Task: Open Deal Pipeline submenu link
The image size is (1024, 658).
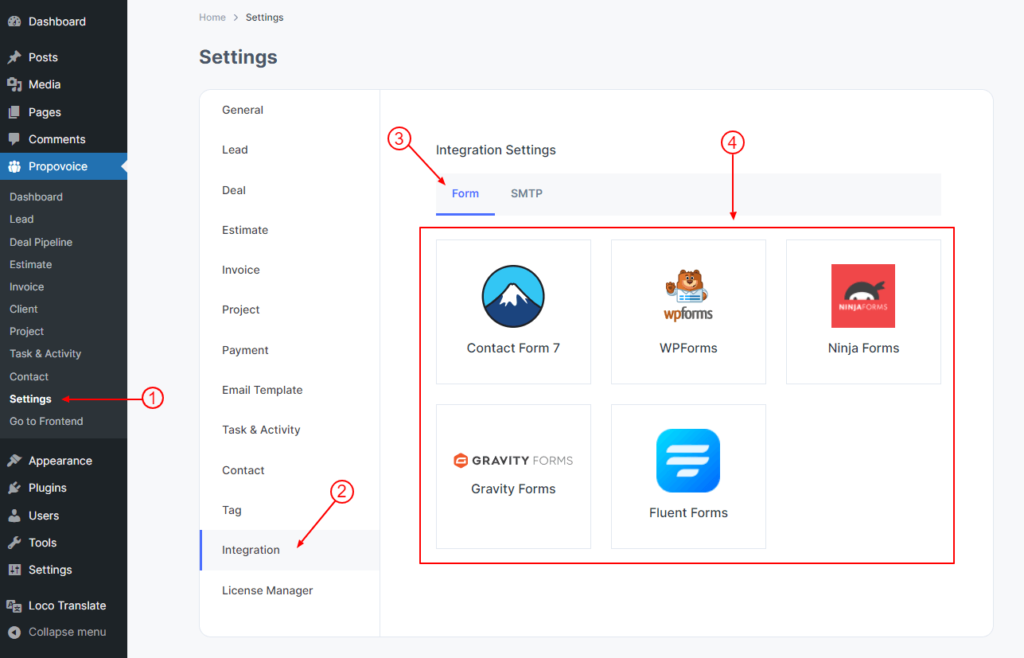Action: coord(40,242)
